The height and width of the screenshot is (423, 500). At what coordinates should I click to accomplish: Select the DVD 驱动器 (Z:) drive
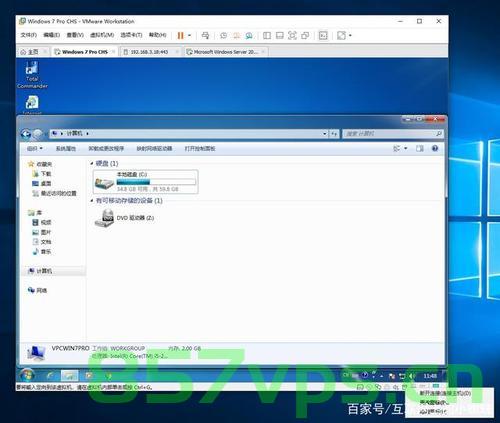pyautogui.click(x=125, y=218)
